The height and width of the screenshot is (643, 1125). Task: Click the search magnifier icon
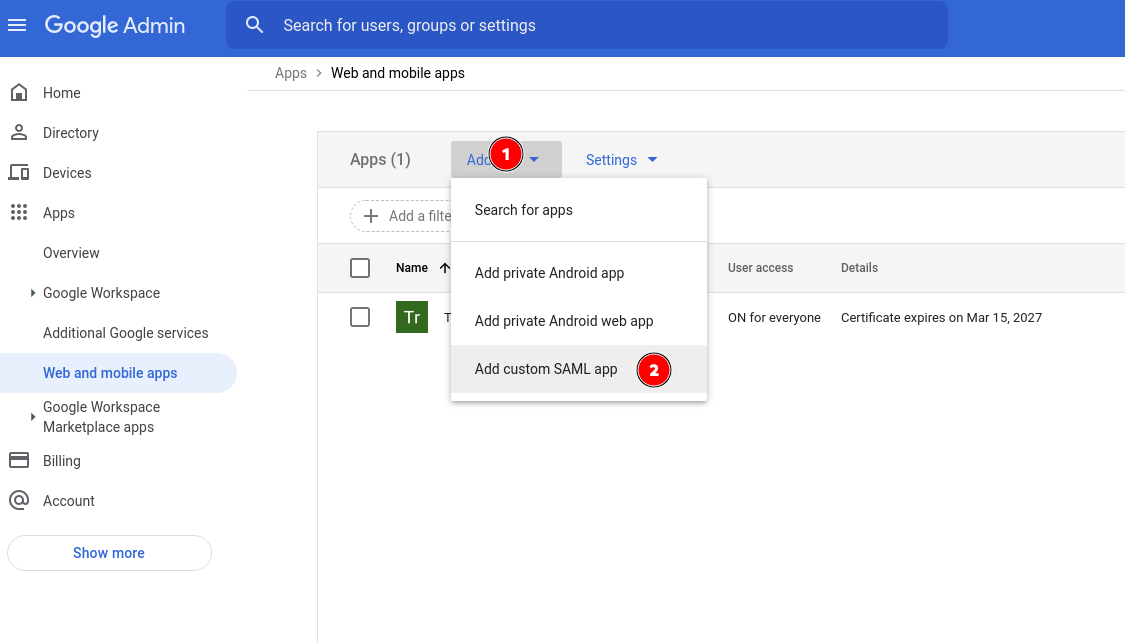tap(255, 25)
